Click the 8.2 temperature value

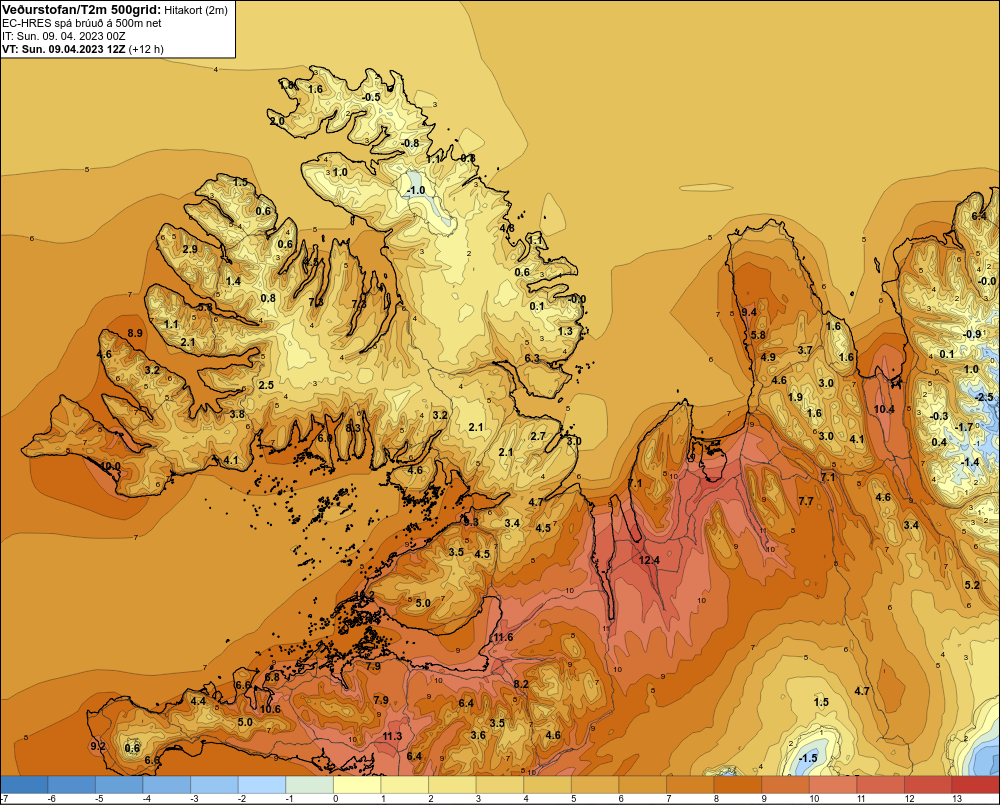point(521,684)
